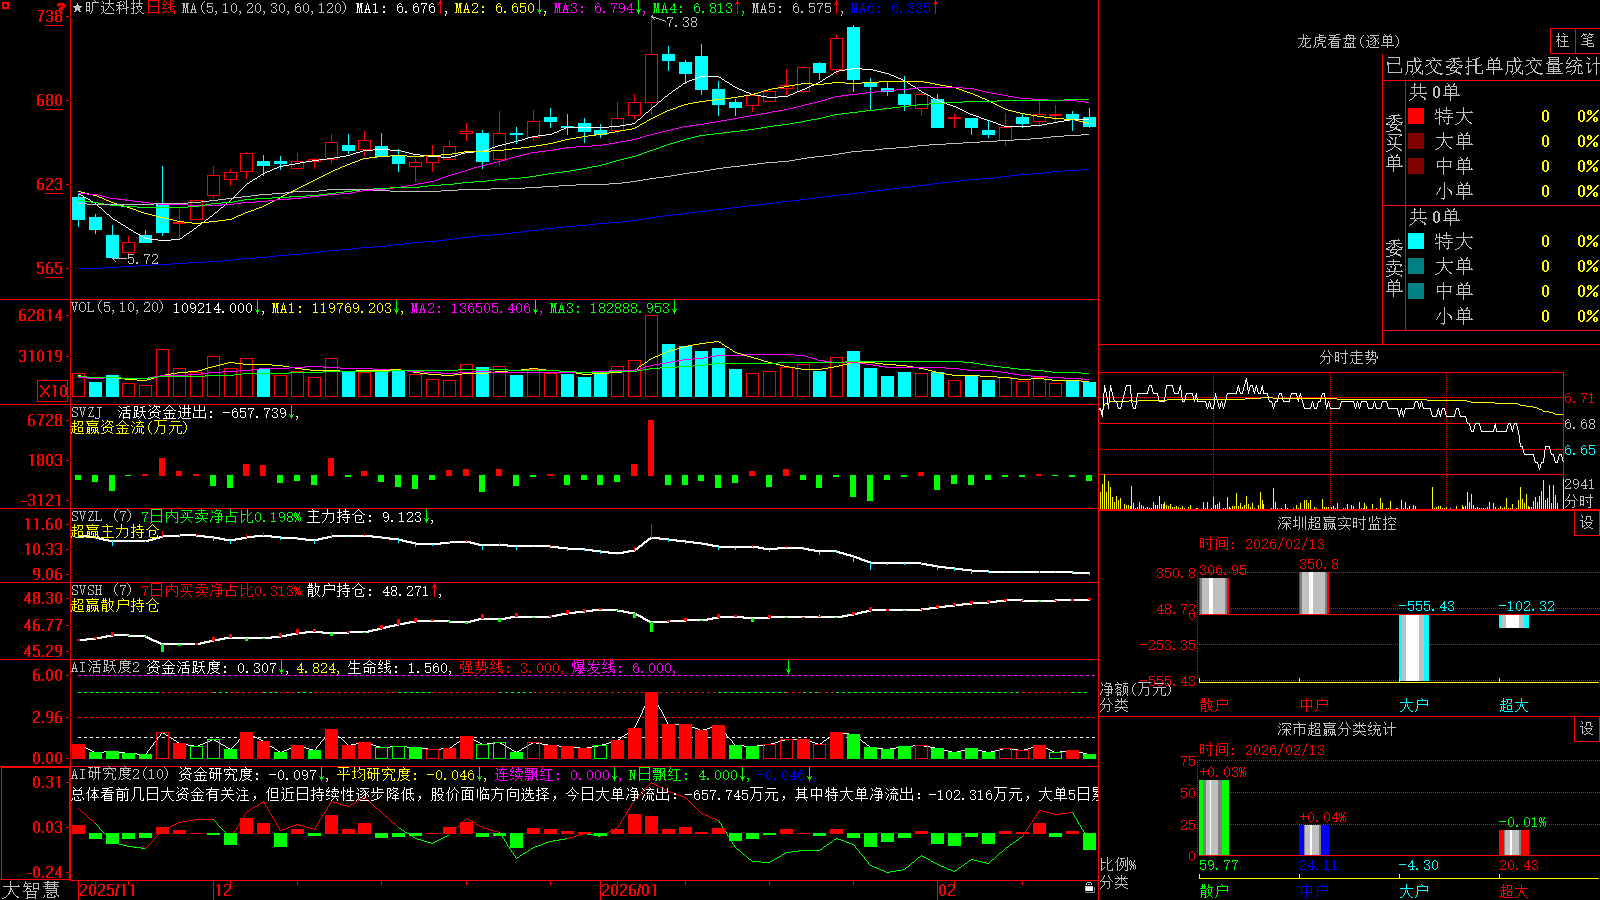Click the 6.65 price on intraday chart axis
The image size is (1600, 900).
1581,450
